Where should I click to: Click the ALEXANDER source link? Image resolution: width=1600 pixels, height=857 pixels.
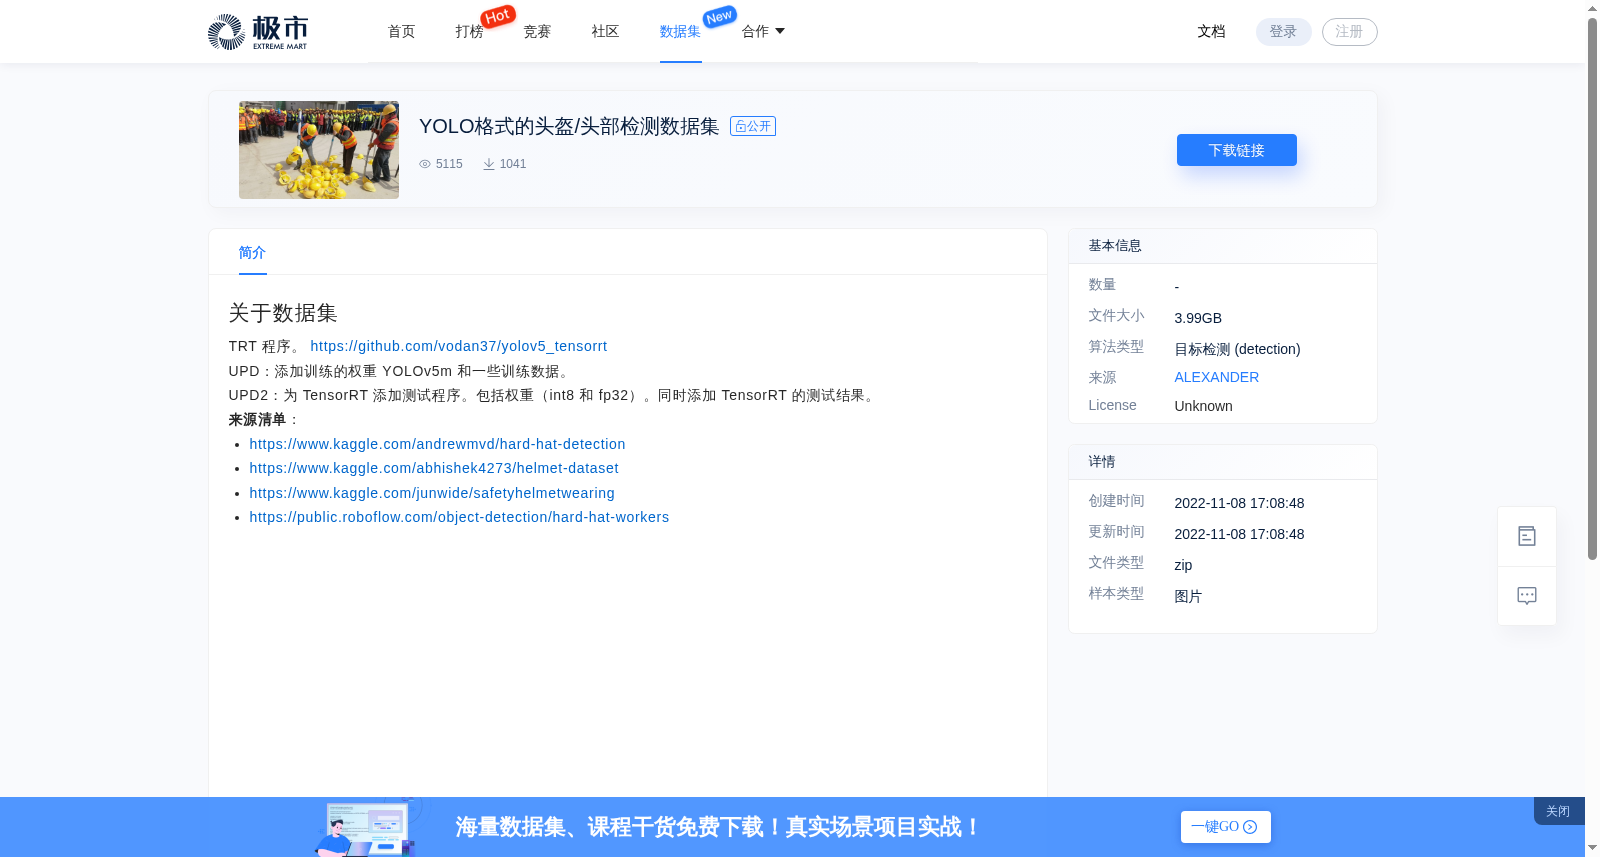pos(1216,377)
